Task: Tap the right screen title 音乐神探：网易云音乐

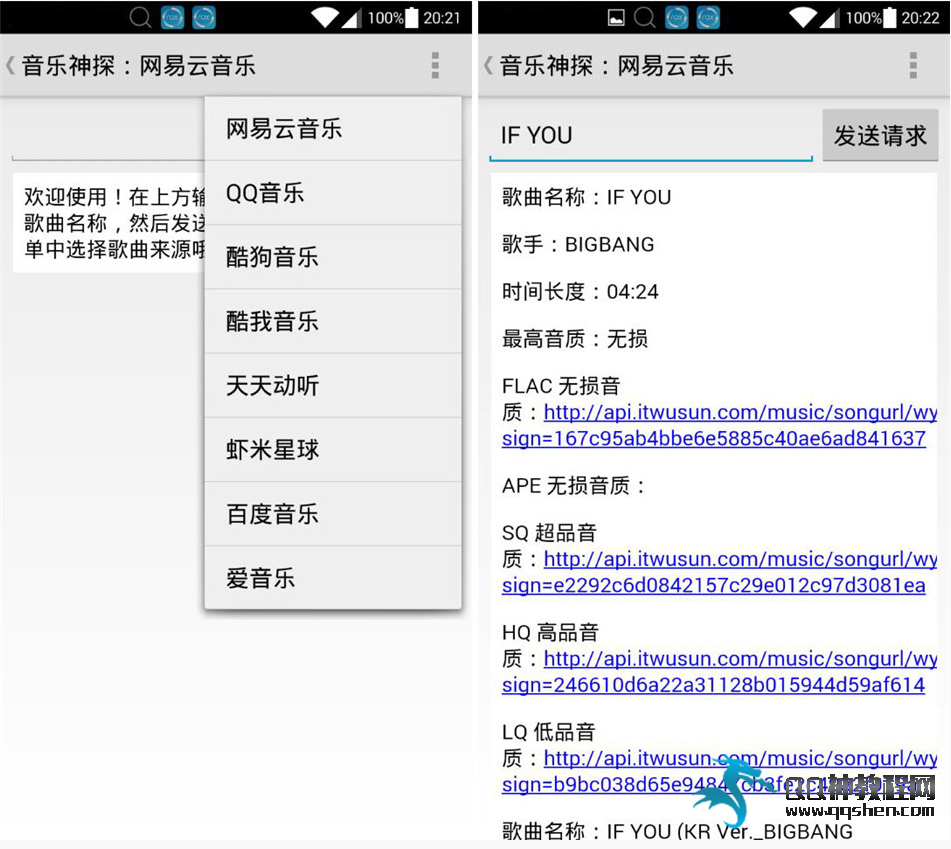Action: coord(617,65)
